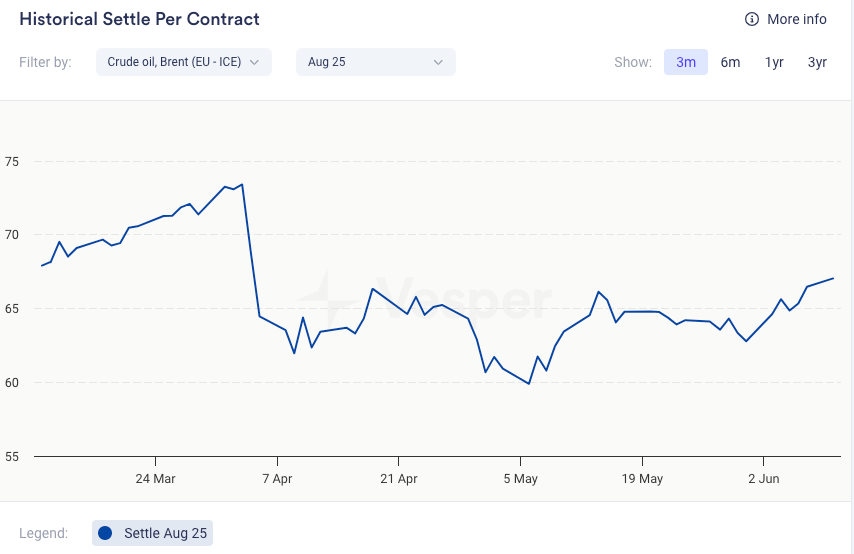Click the chevron on the Aug 25 selector
The width and height of the screenshot is (854, 554).
click(x=438, y=62)
